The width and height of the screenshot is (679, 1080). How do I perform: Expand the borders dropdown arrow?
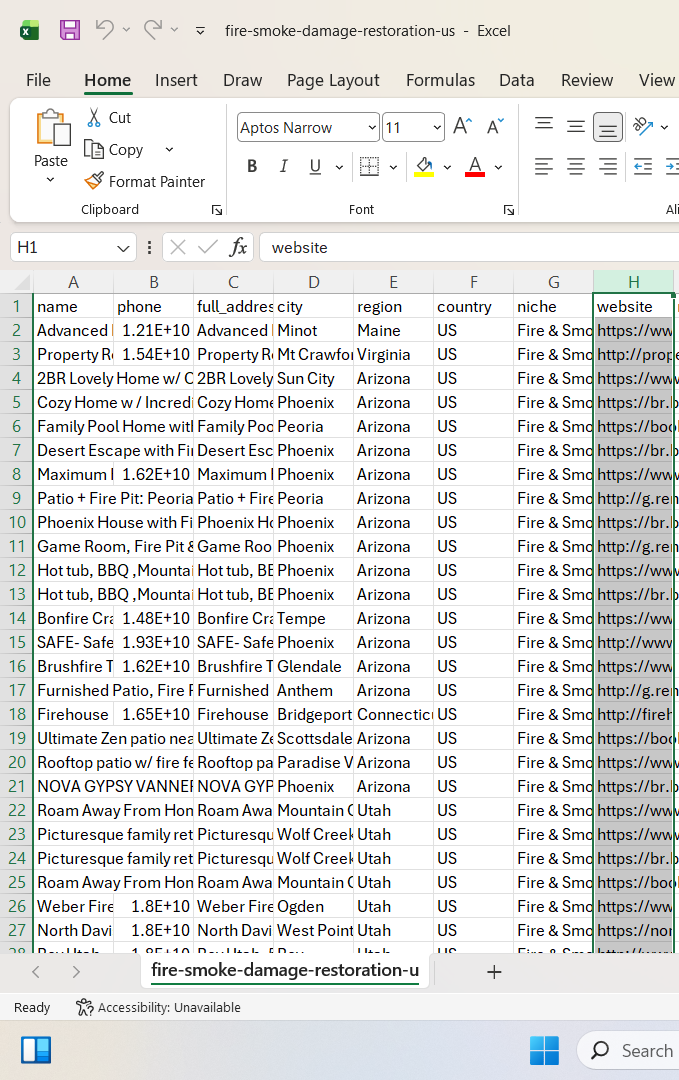393,167
